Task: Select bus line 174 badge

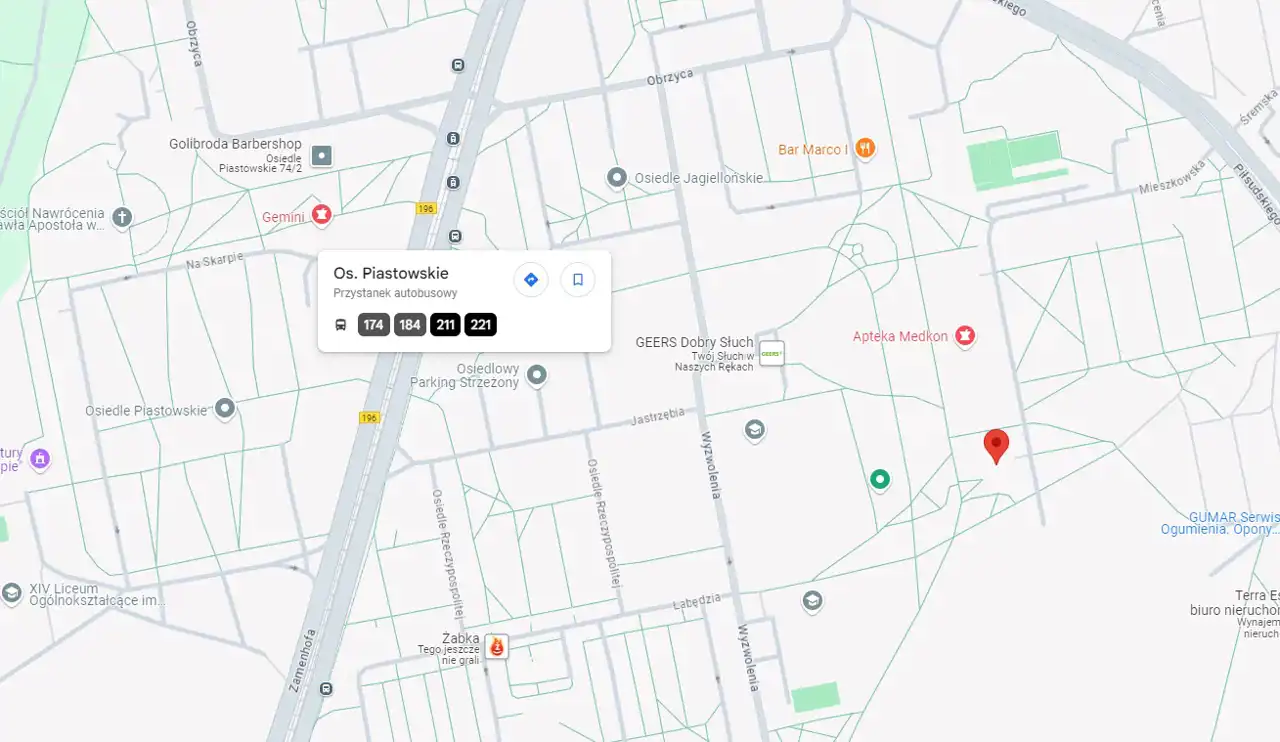Action: [374, 325]
